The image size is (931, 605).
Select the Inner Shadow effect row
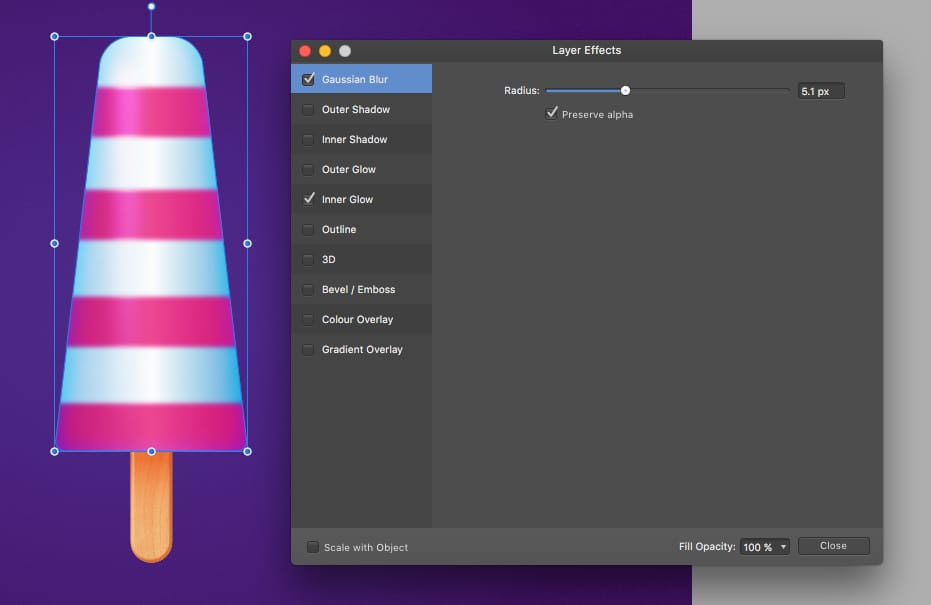coord(361,140)
